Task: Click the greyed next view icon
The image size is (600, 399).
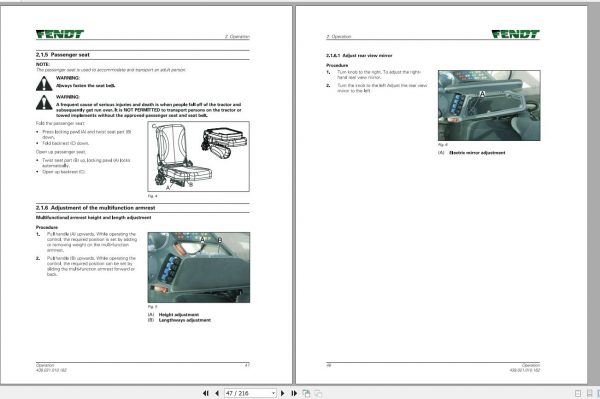Action: click(x=318, y=393)
